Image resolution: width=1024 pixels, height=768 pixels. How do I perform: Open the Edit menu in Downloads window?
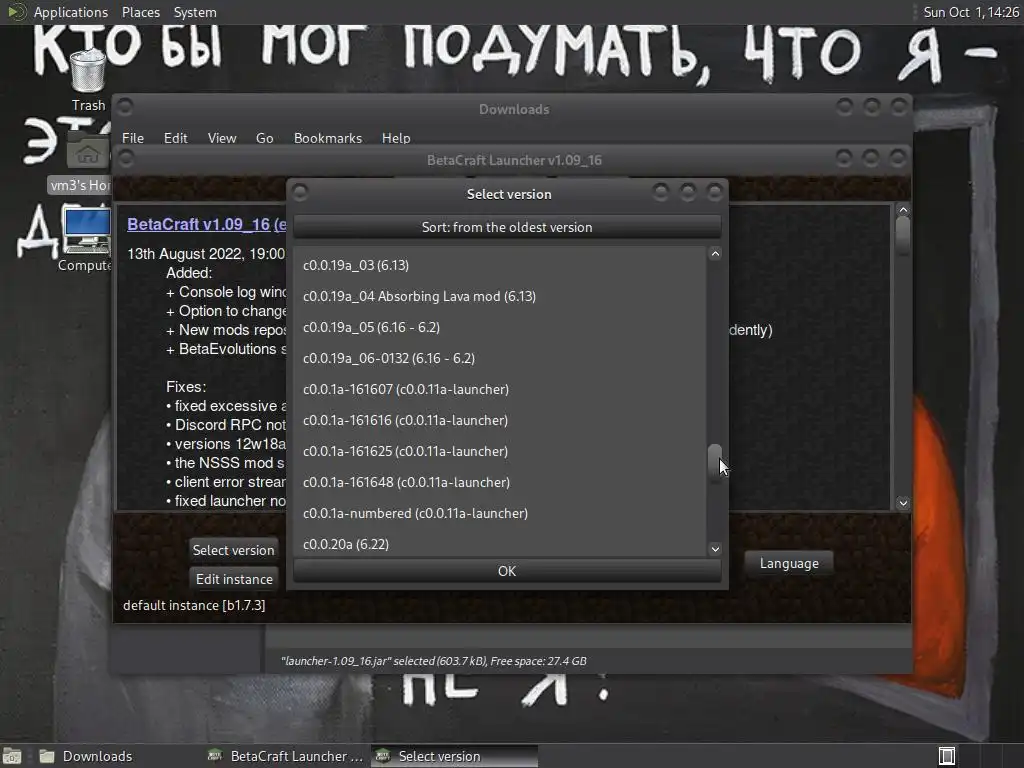[x=175, y=138]
